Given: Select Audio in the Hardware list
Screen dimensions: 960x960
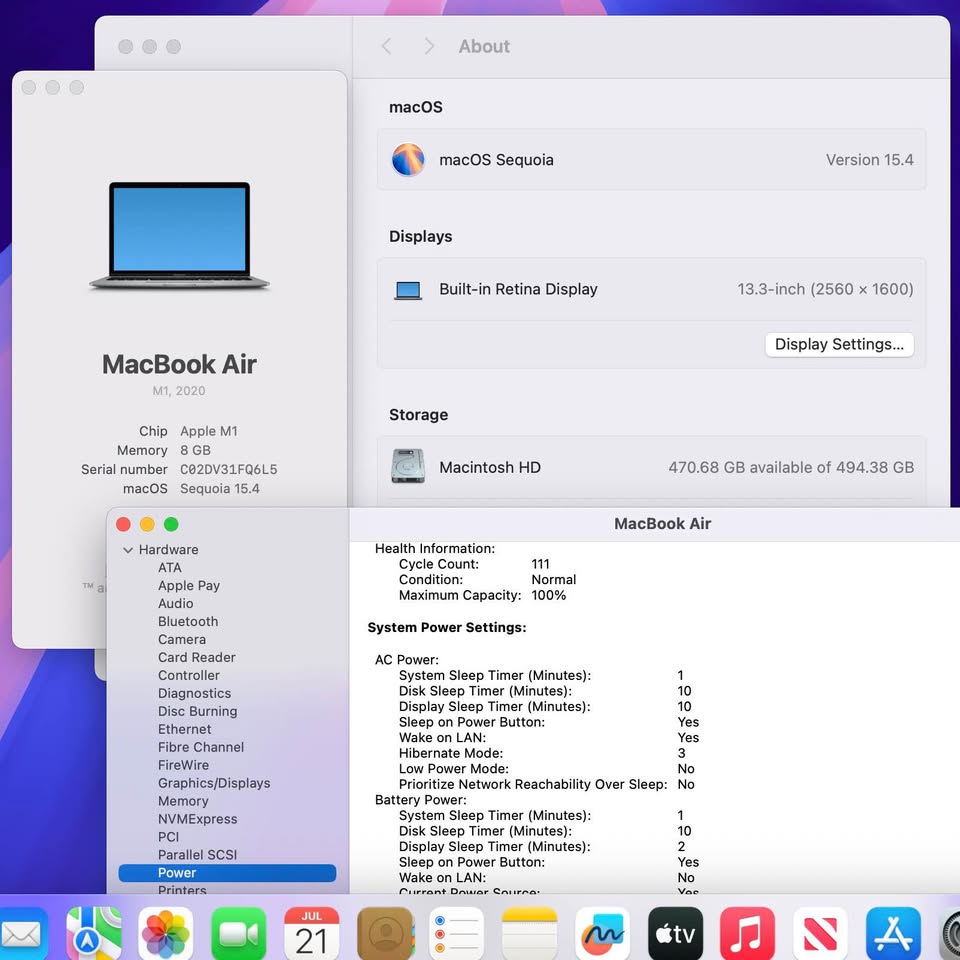Looking at the screenshot, I should click(175, 604).
